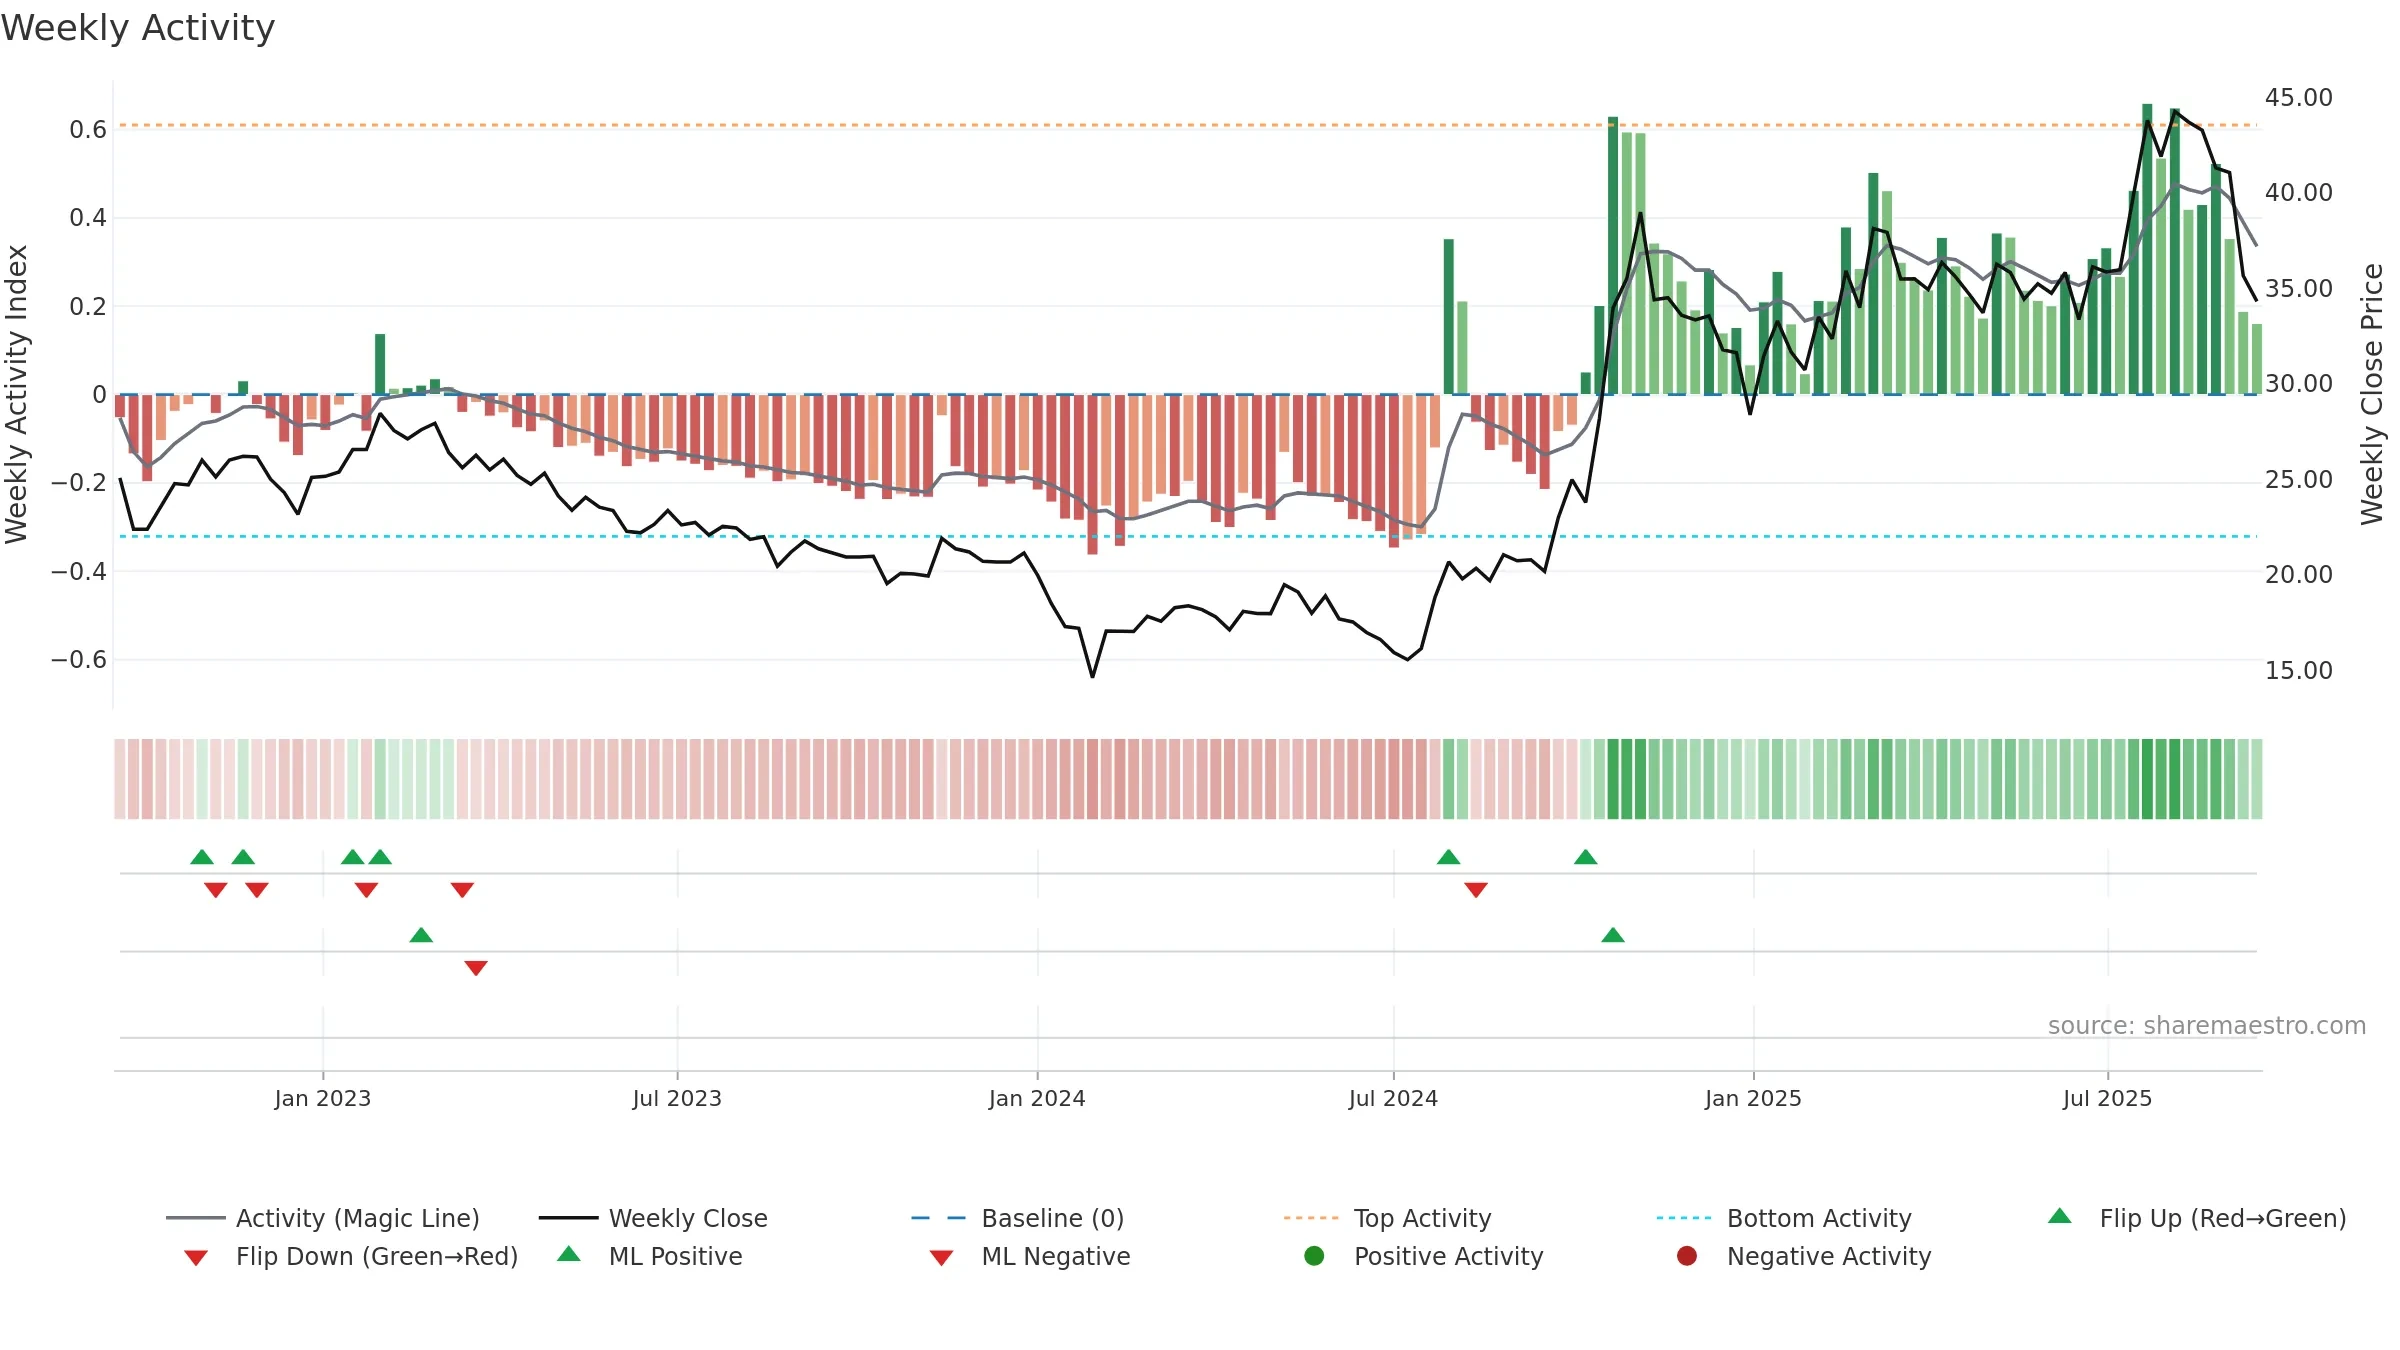Toggle the ML Negative legend entry
2400x1350 pixels.
pos(1030,1256)
